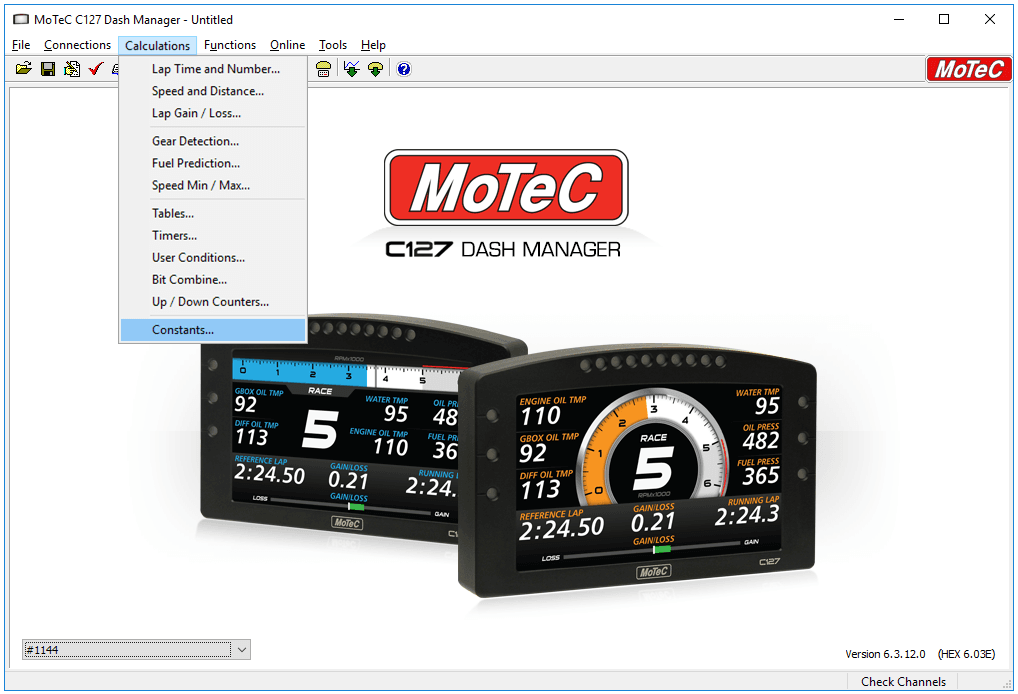The height and width of the screenshot is (694, 1018).
Task: Click the #1144 serial number field
Action: click(128, 649)
